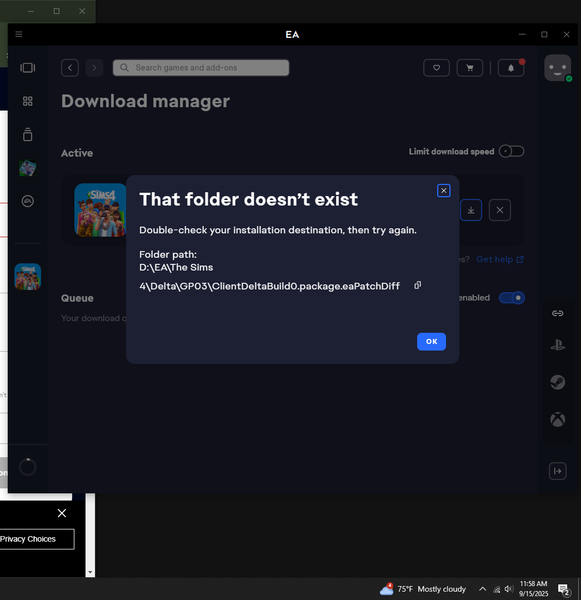Click The Sims 4 cover art thumbnail
The height and width of the screenshot is (600, 581).
(x=100, y=210)
